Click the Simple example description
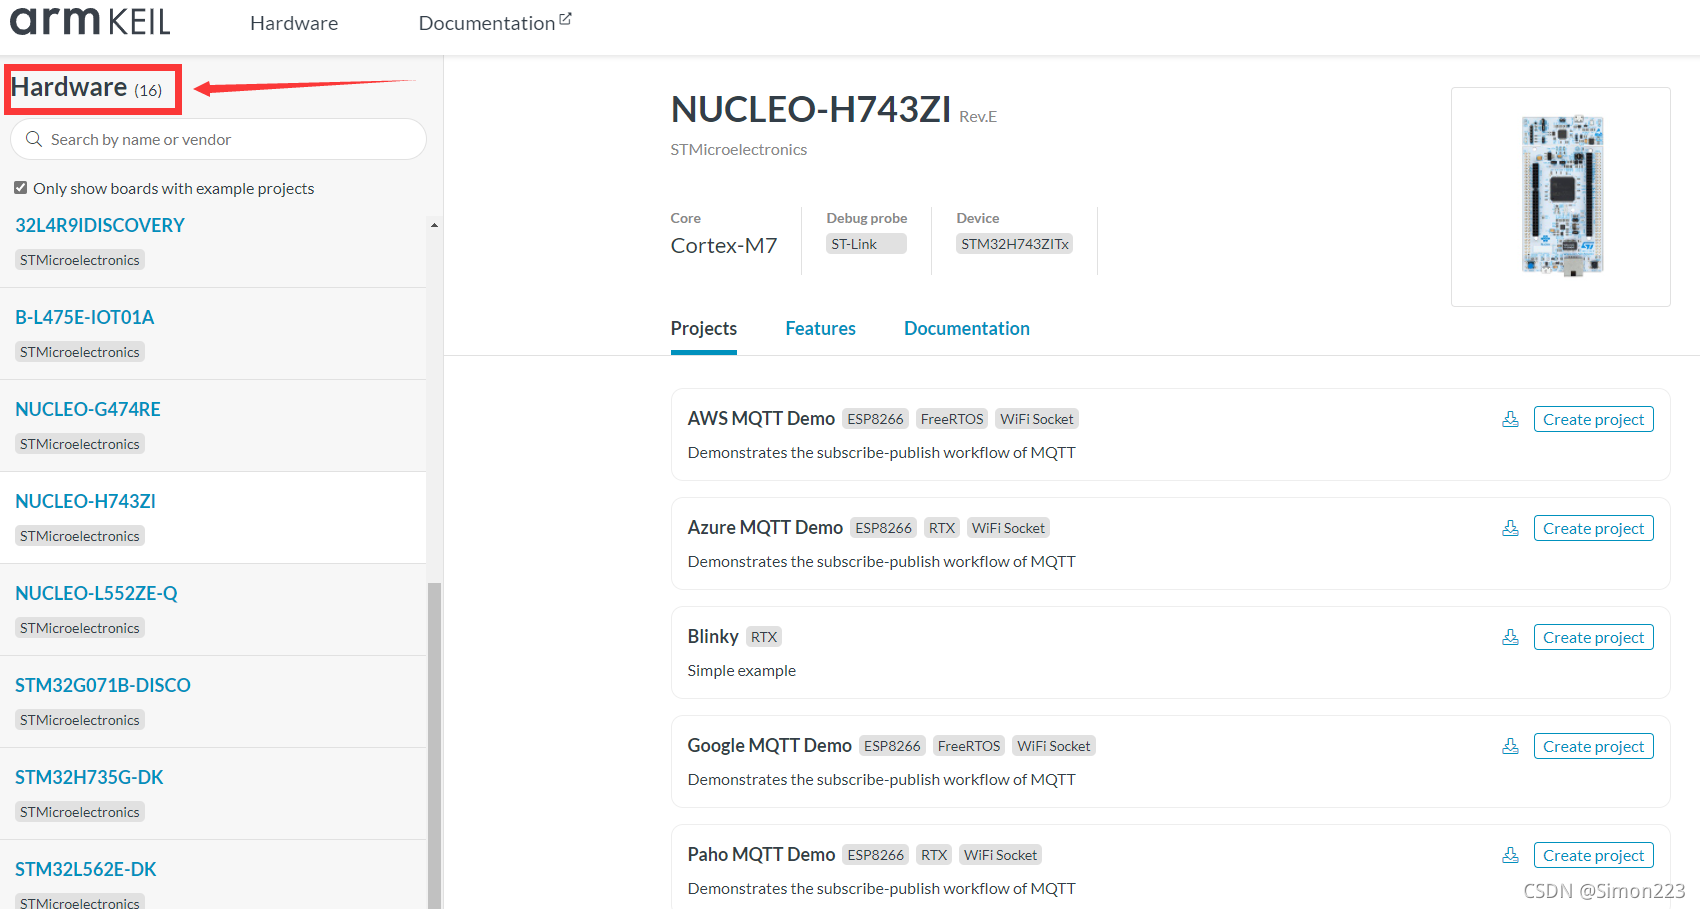 742,671
